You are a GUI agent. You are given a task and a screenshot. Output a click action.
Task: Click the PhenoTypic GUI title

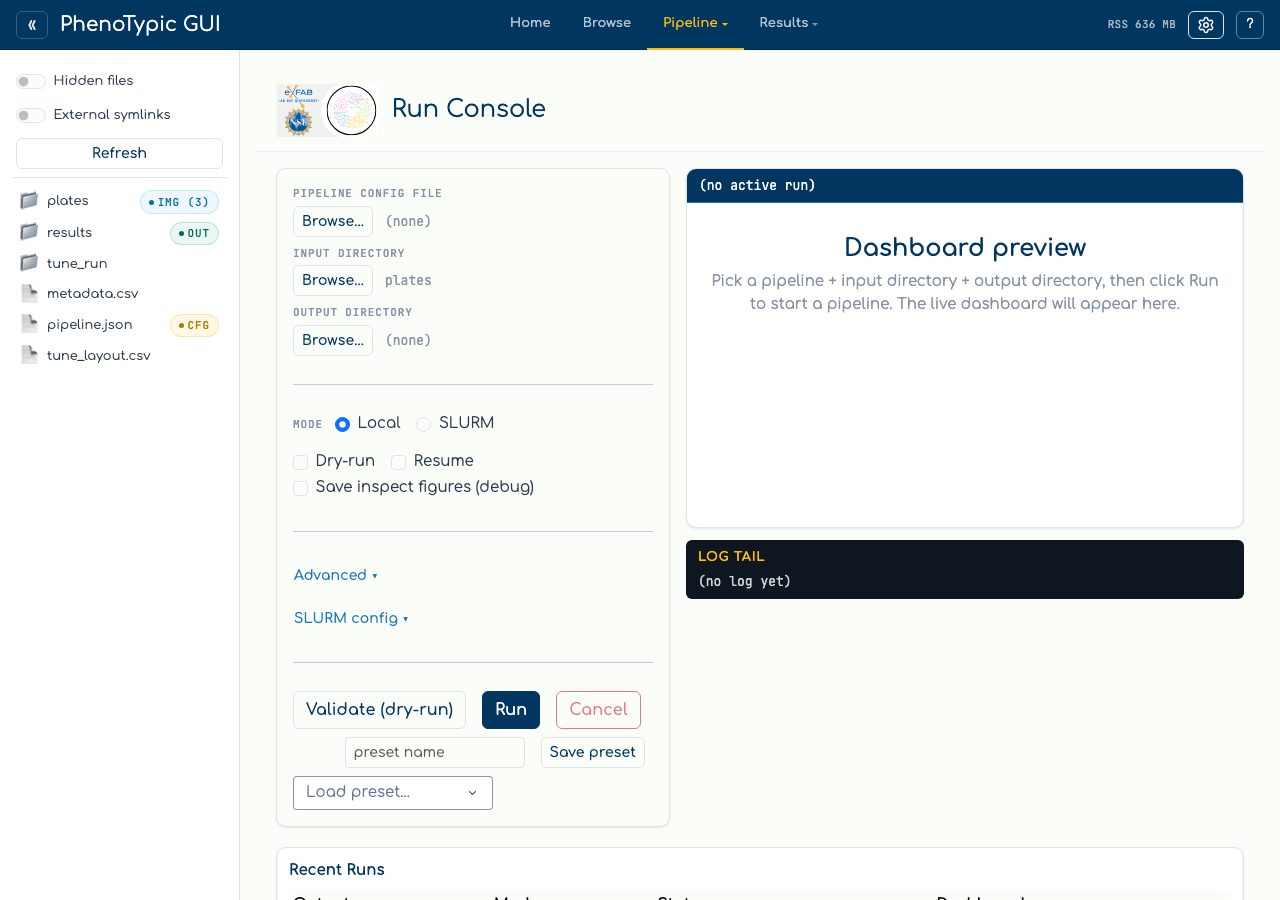[x=140, y=24]
